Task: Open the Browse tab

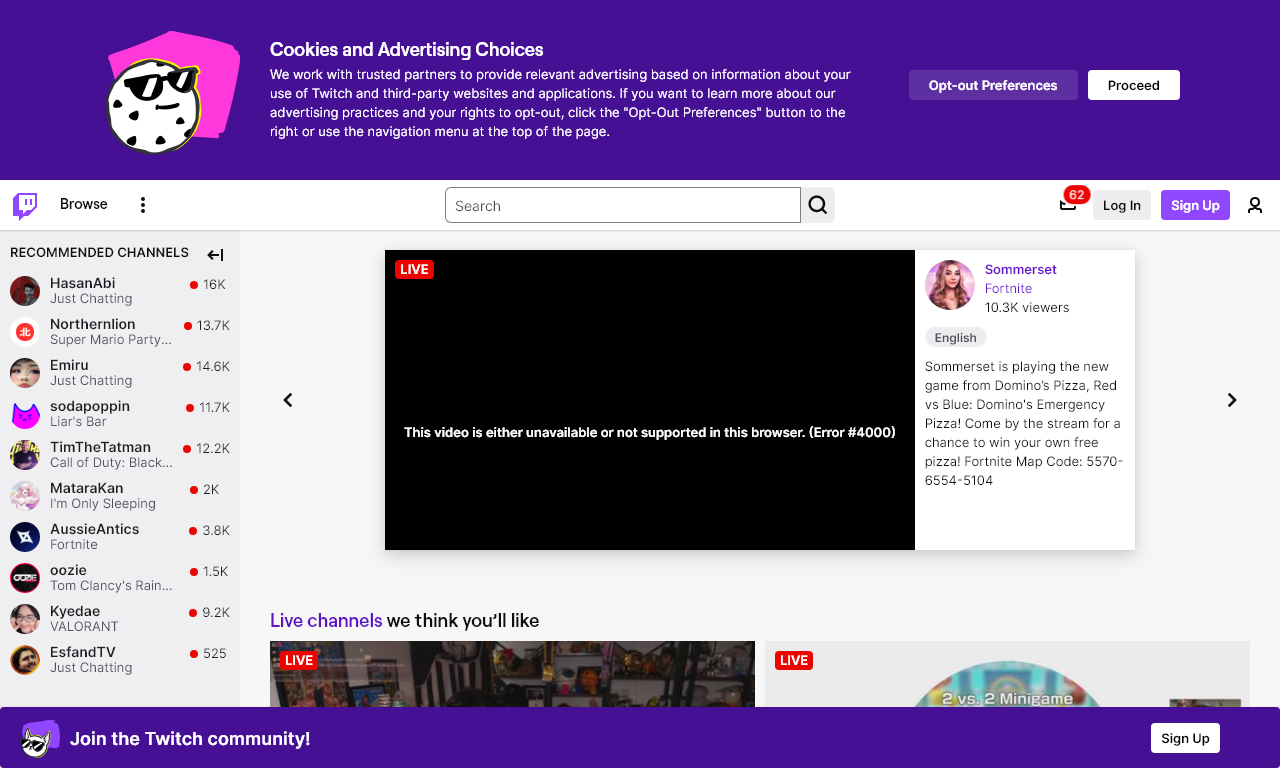Action: pyautogui.click(x=84, y=204)
